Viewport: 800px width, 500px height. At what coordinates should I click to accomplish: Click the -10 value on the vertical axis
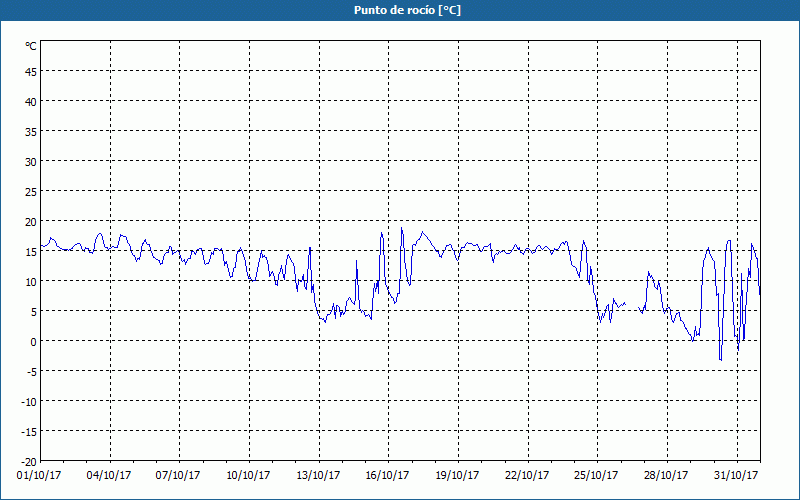click(29, 402)
